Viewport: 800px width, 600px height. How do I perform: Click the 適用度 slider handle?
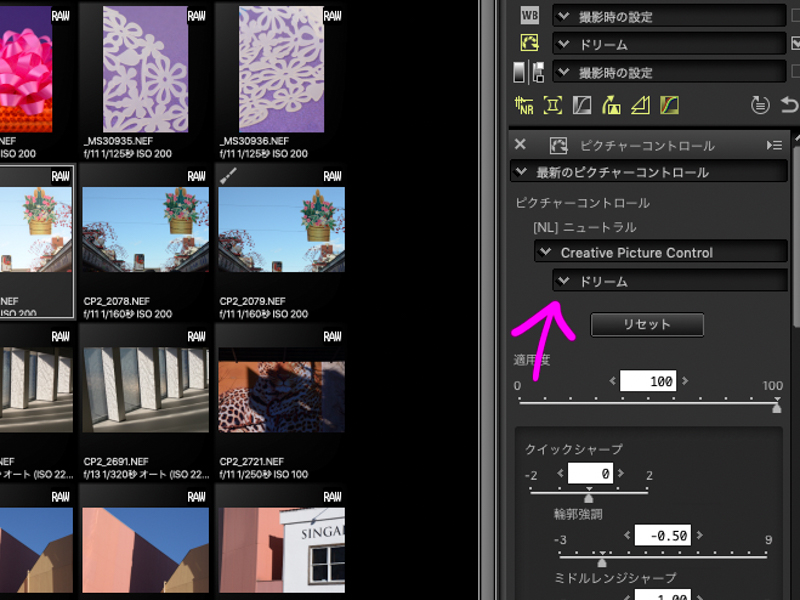point(777,407)
